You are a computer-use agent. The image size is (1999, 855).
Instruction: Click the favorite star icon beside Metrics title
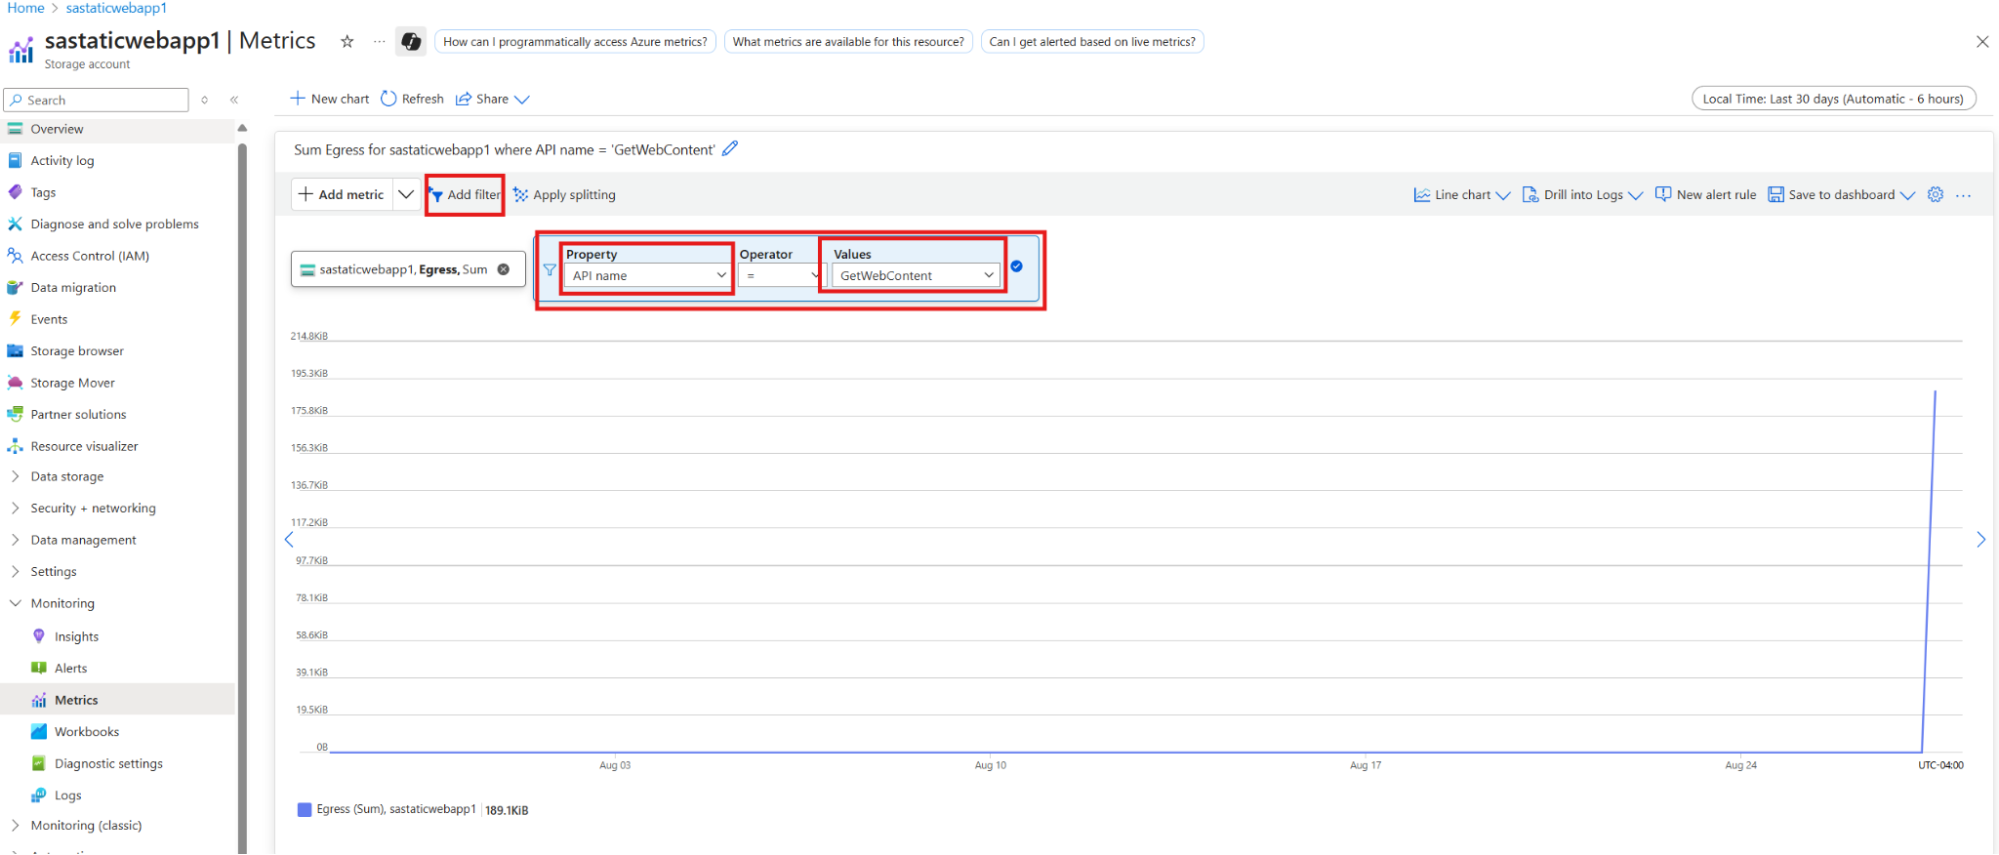(347, 41)
